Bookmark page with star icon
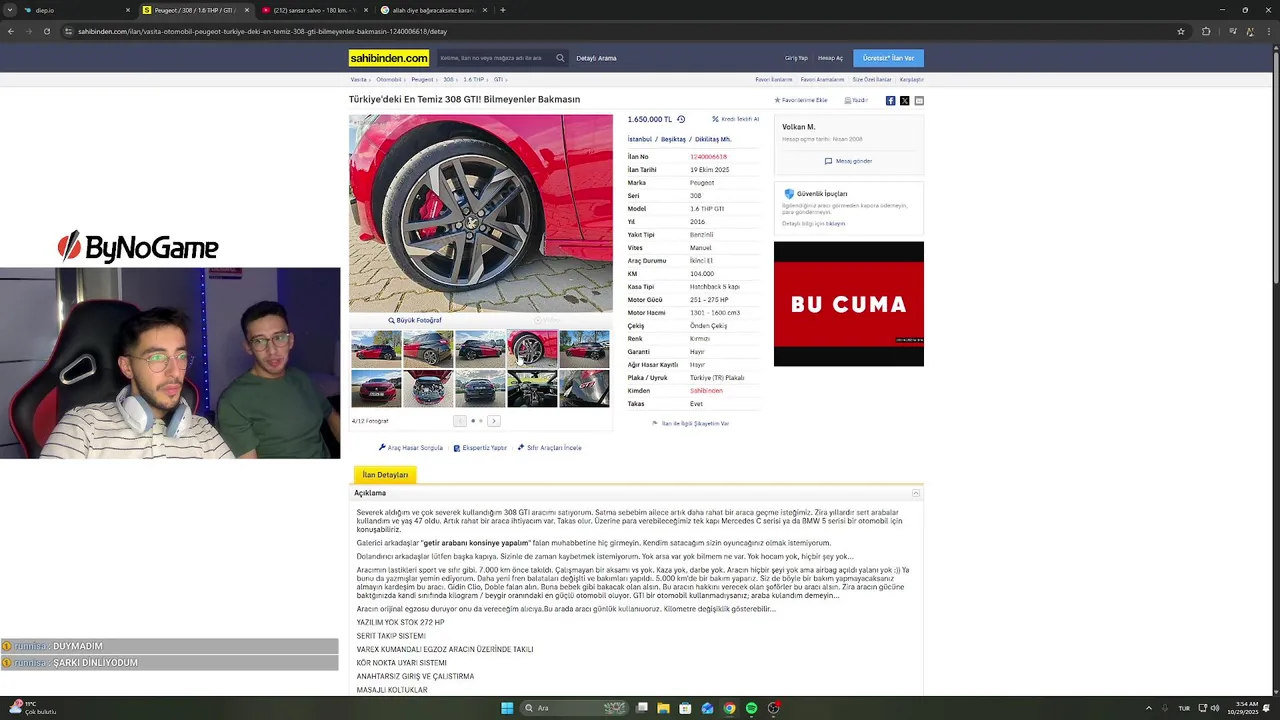This screenshot has width=1280, height=720. [1181, 31]
